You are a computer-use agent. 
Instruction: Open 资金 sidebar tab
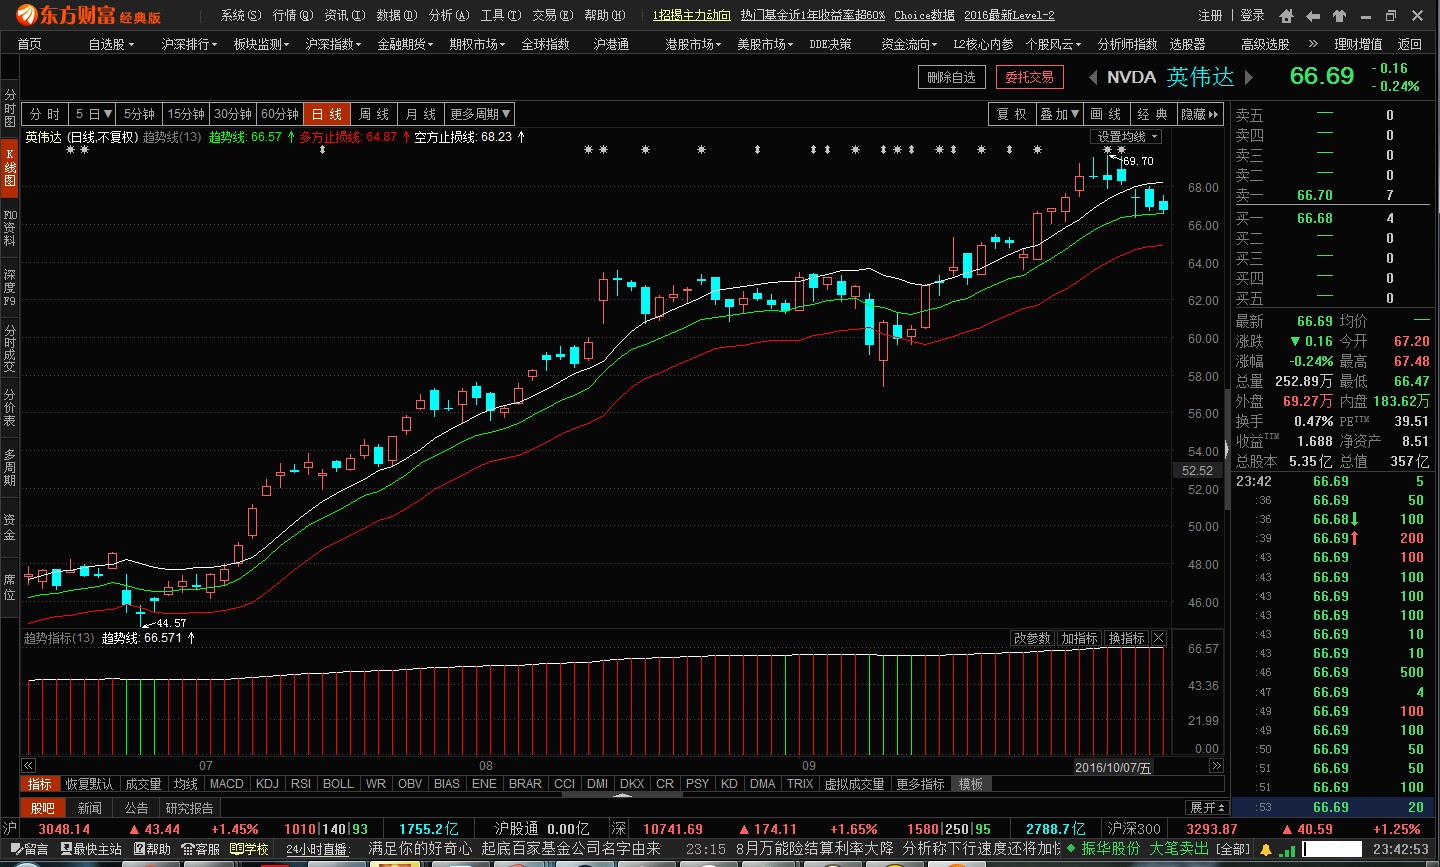pyautogui.click(x=10, y=527)
